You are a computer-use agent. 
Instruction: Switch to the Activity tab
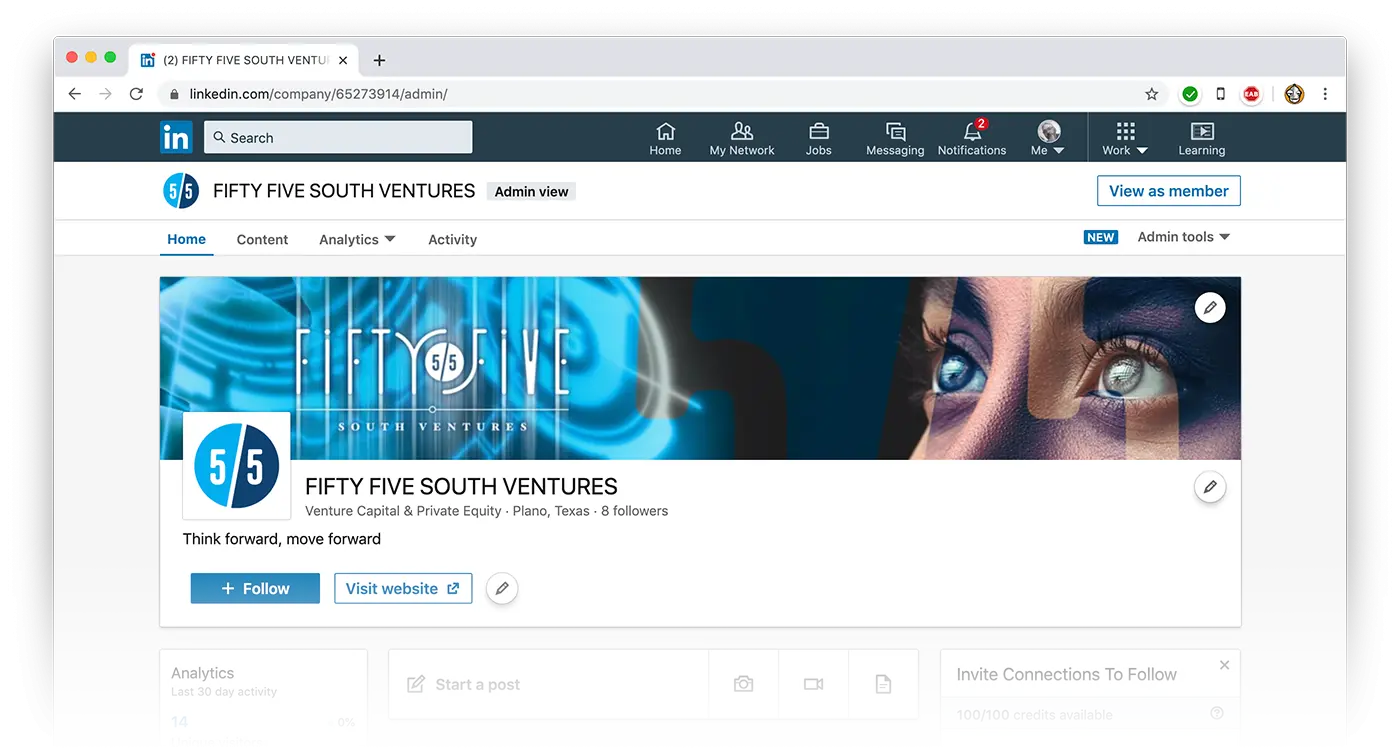click(452, 239)
